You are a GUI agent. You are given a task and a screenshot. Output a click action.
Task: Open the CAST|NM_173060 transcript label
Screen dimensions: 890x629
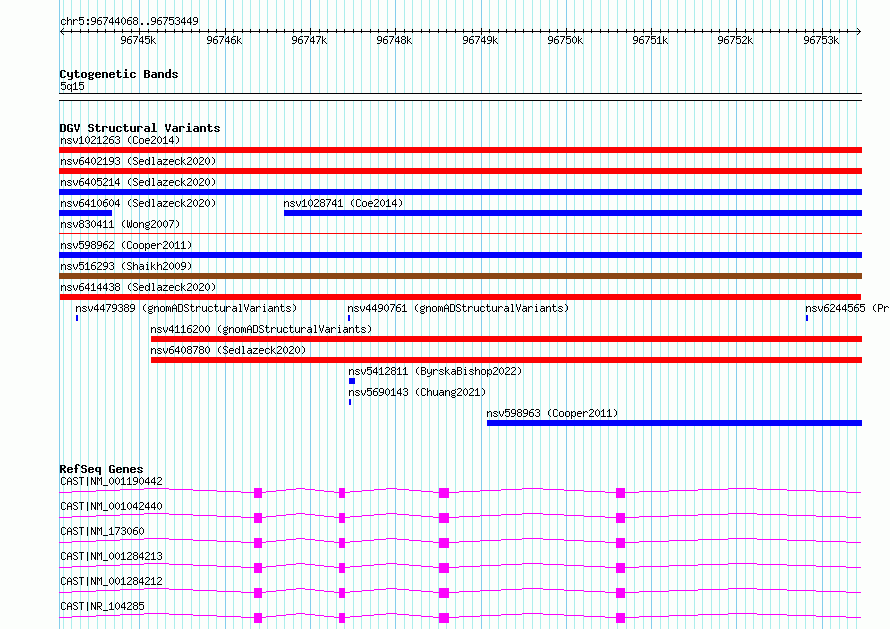[x=102, y=531]
